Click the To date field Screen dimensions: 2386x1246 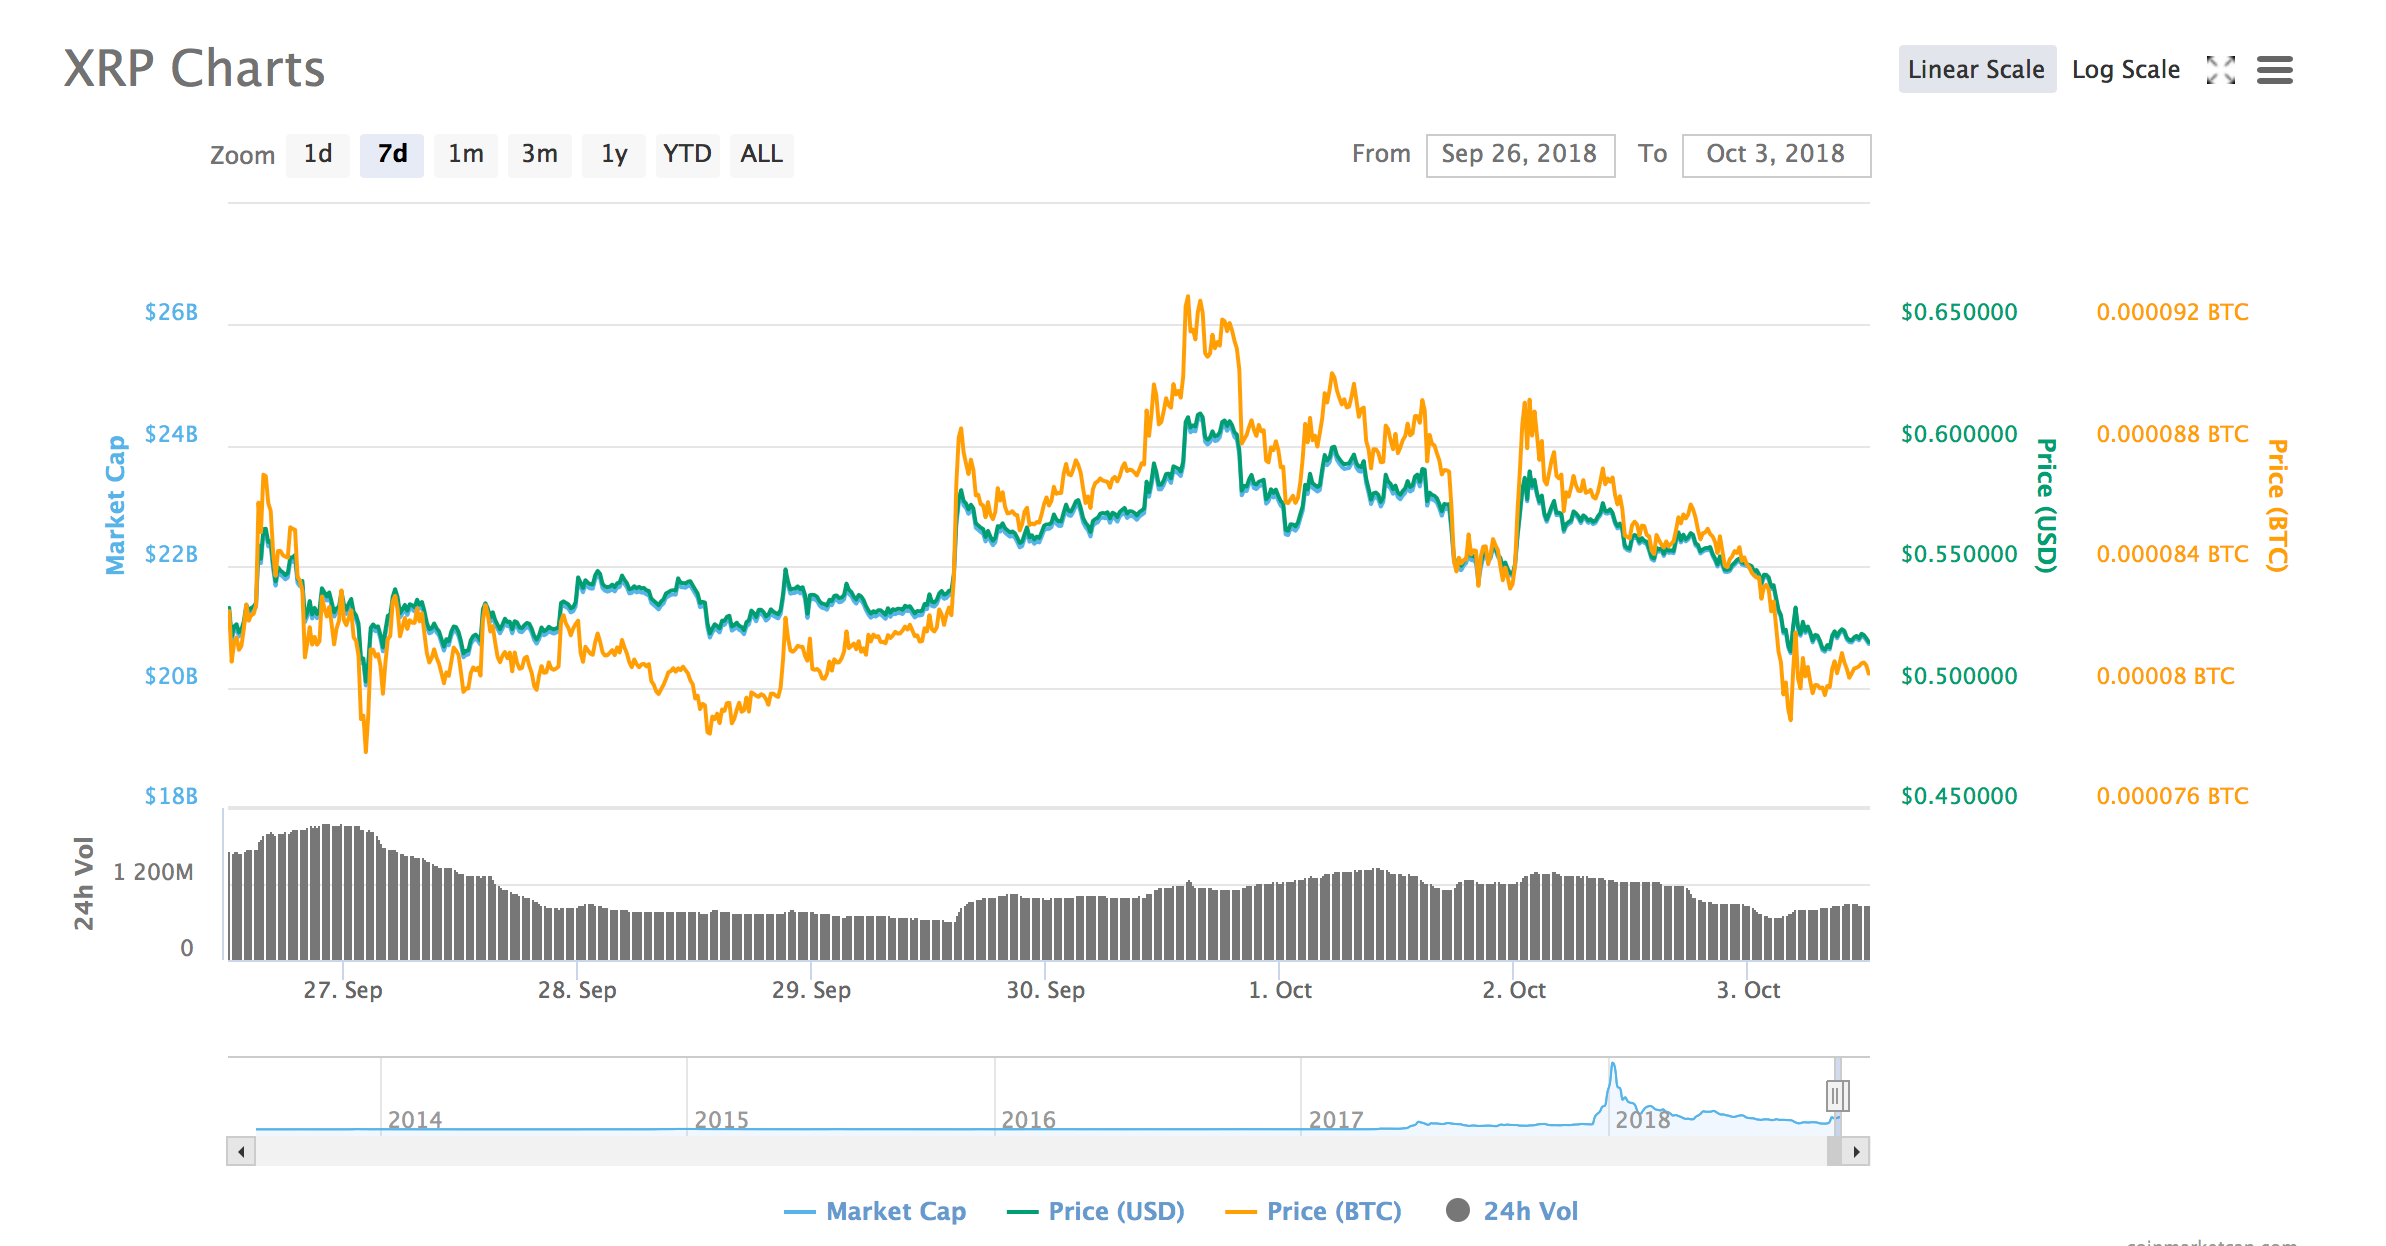point(1775,154)
